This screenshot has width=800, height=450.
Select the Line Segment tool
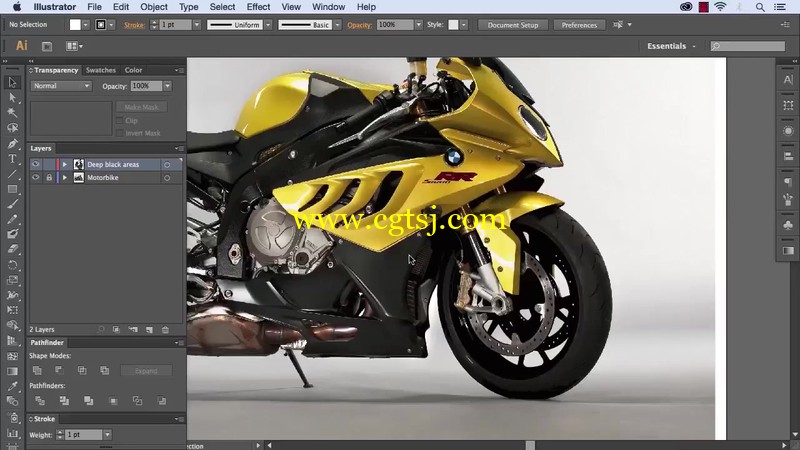tap(12, 174)
